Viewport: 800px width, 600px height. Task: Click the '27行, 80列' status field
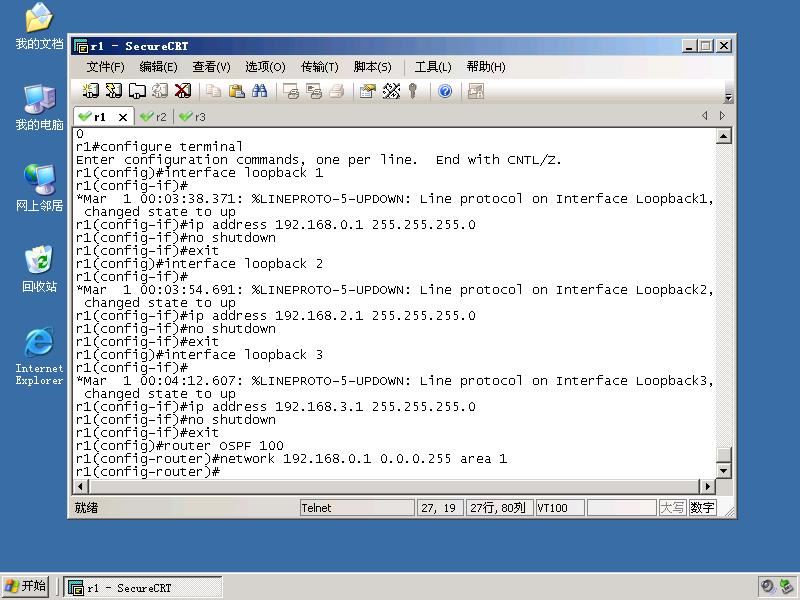click(x=499, y=508)
